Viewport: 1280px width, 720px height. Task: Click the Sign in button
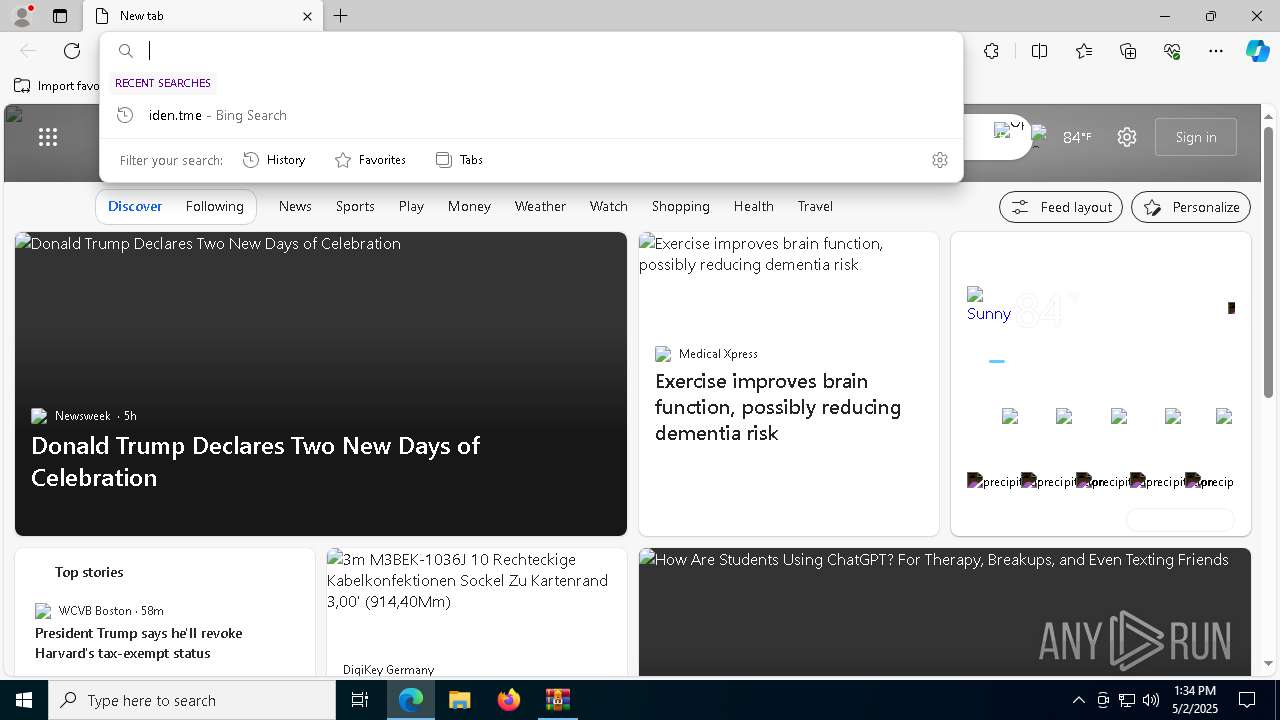1196,137
